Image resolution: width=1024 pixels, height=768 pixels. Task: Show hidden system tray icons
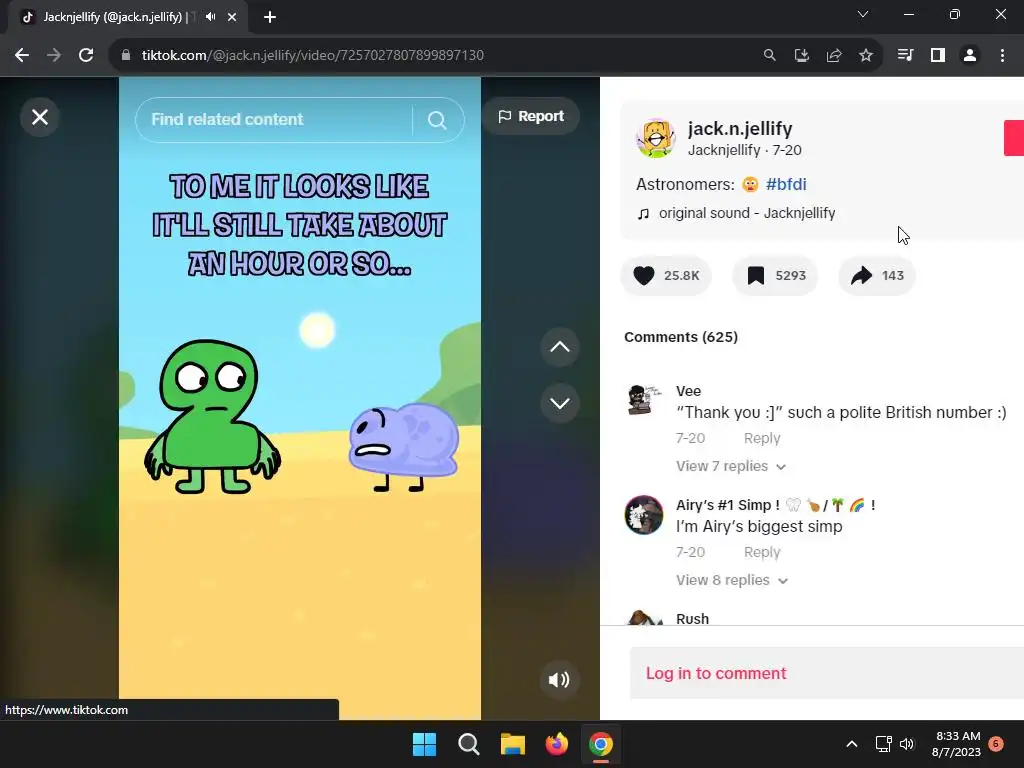click(x=852, y=744)
